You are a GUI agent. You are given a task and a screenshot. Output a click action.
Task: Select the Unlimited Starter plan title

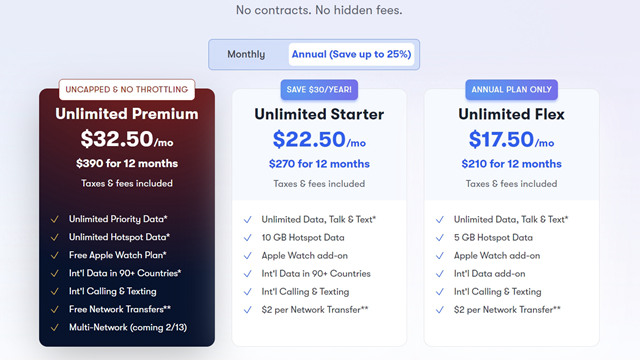coord(319,114)
